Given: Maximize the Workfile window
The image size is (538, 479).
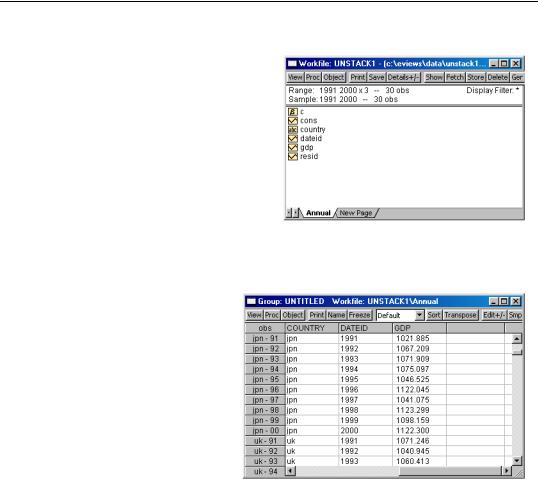Looking at the screenshot, I should coord(504,63).
